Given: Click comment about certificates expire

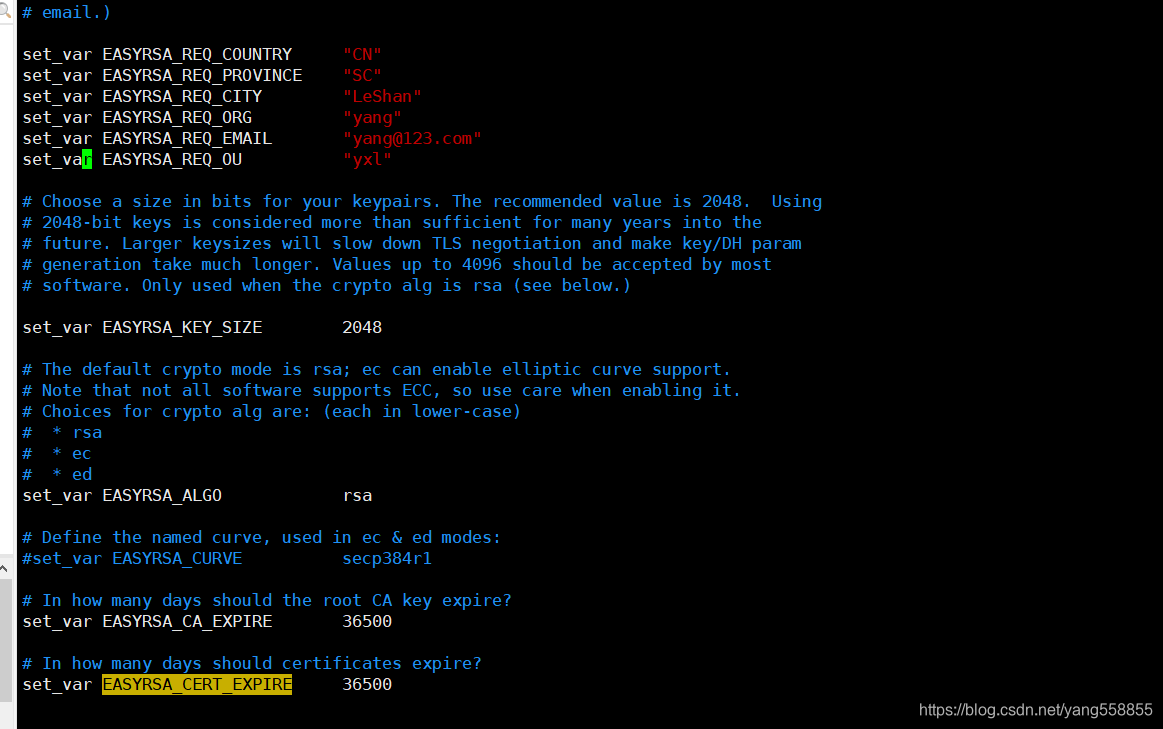Looking at the screenshot, I should pyautogui.click(x=252, y=664).
